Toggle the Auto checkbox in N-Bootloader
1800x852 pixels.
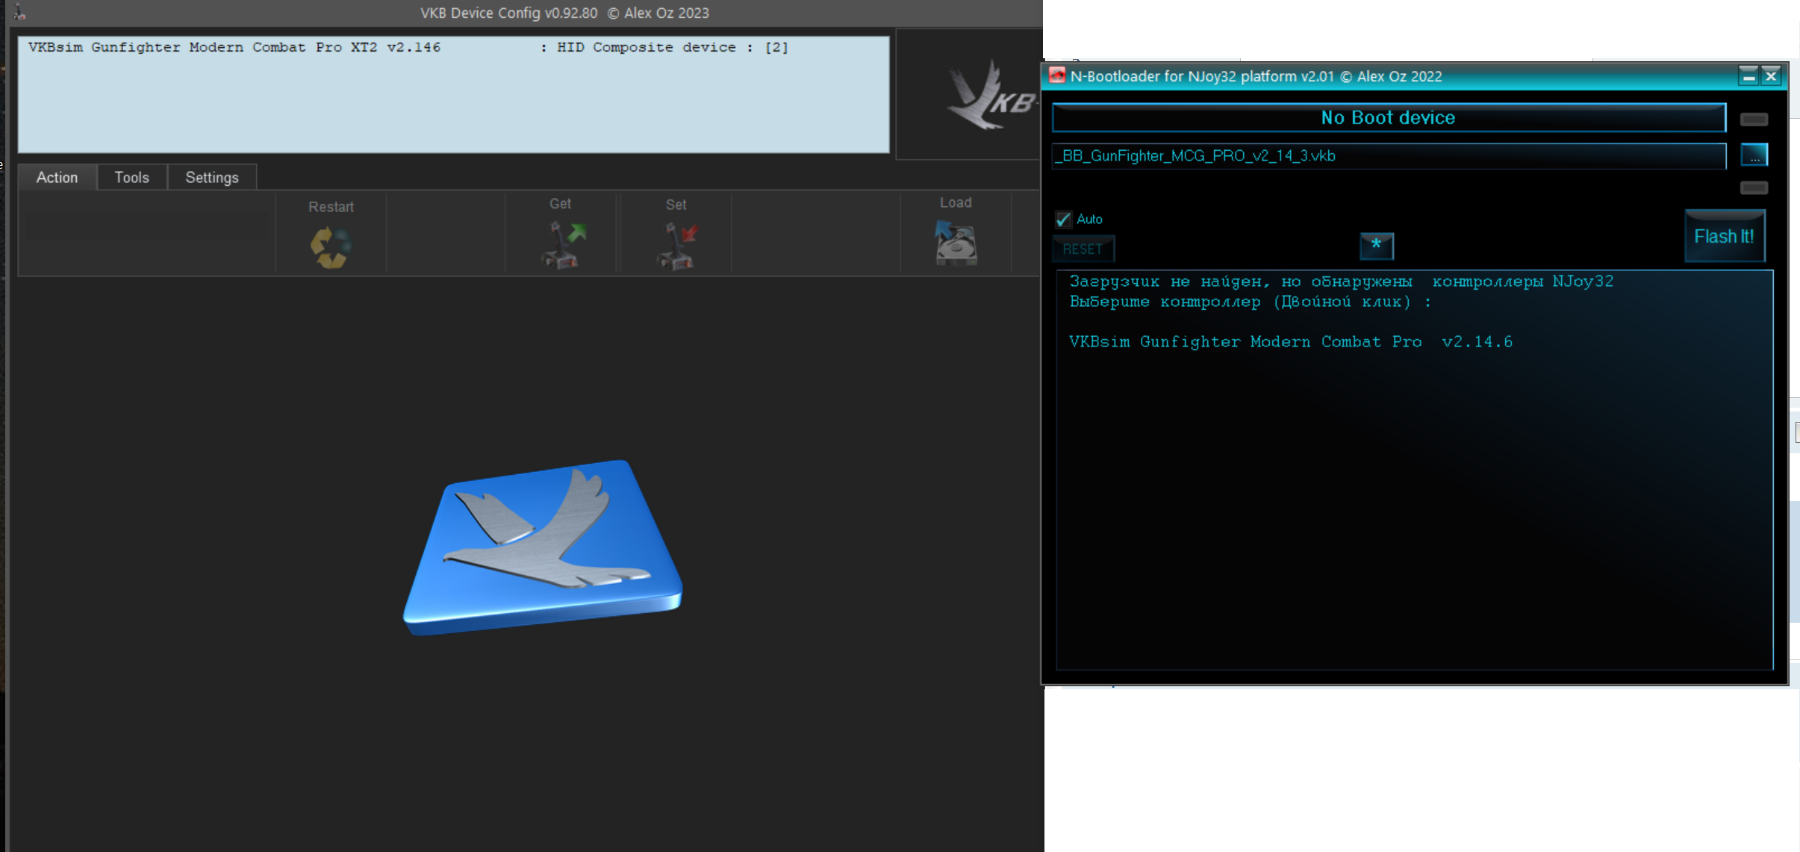click(x=1064, y=219)
